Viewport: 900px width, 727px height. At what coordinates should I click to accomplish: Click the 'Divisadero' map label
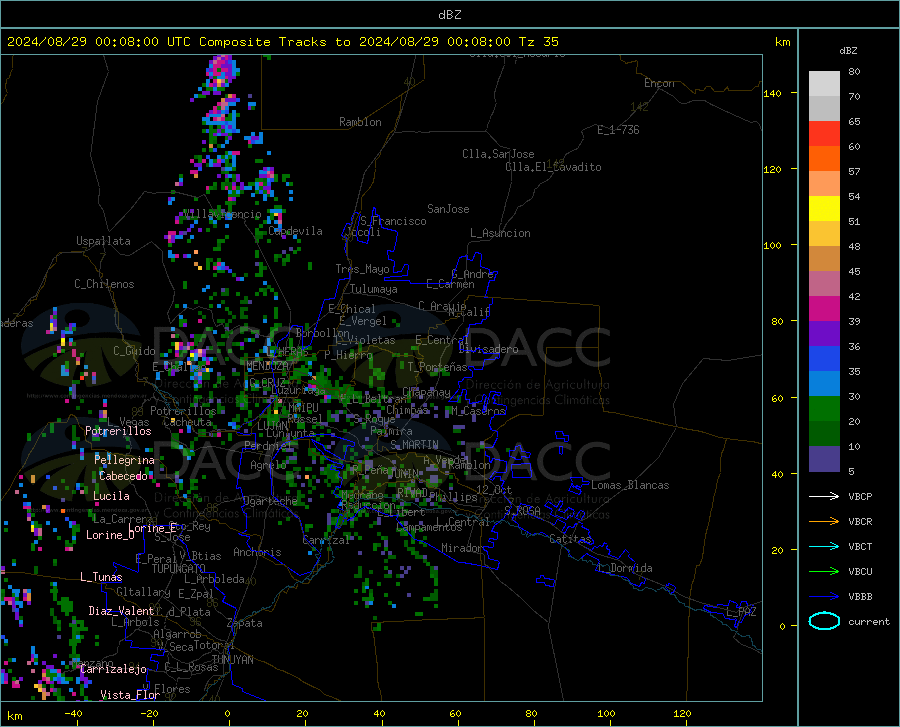[x=488, y=349]
